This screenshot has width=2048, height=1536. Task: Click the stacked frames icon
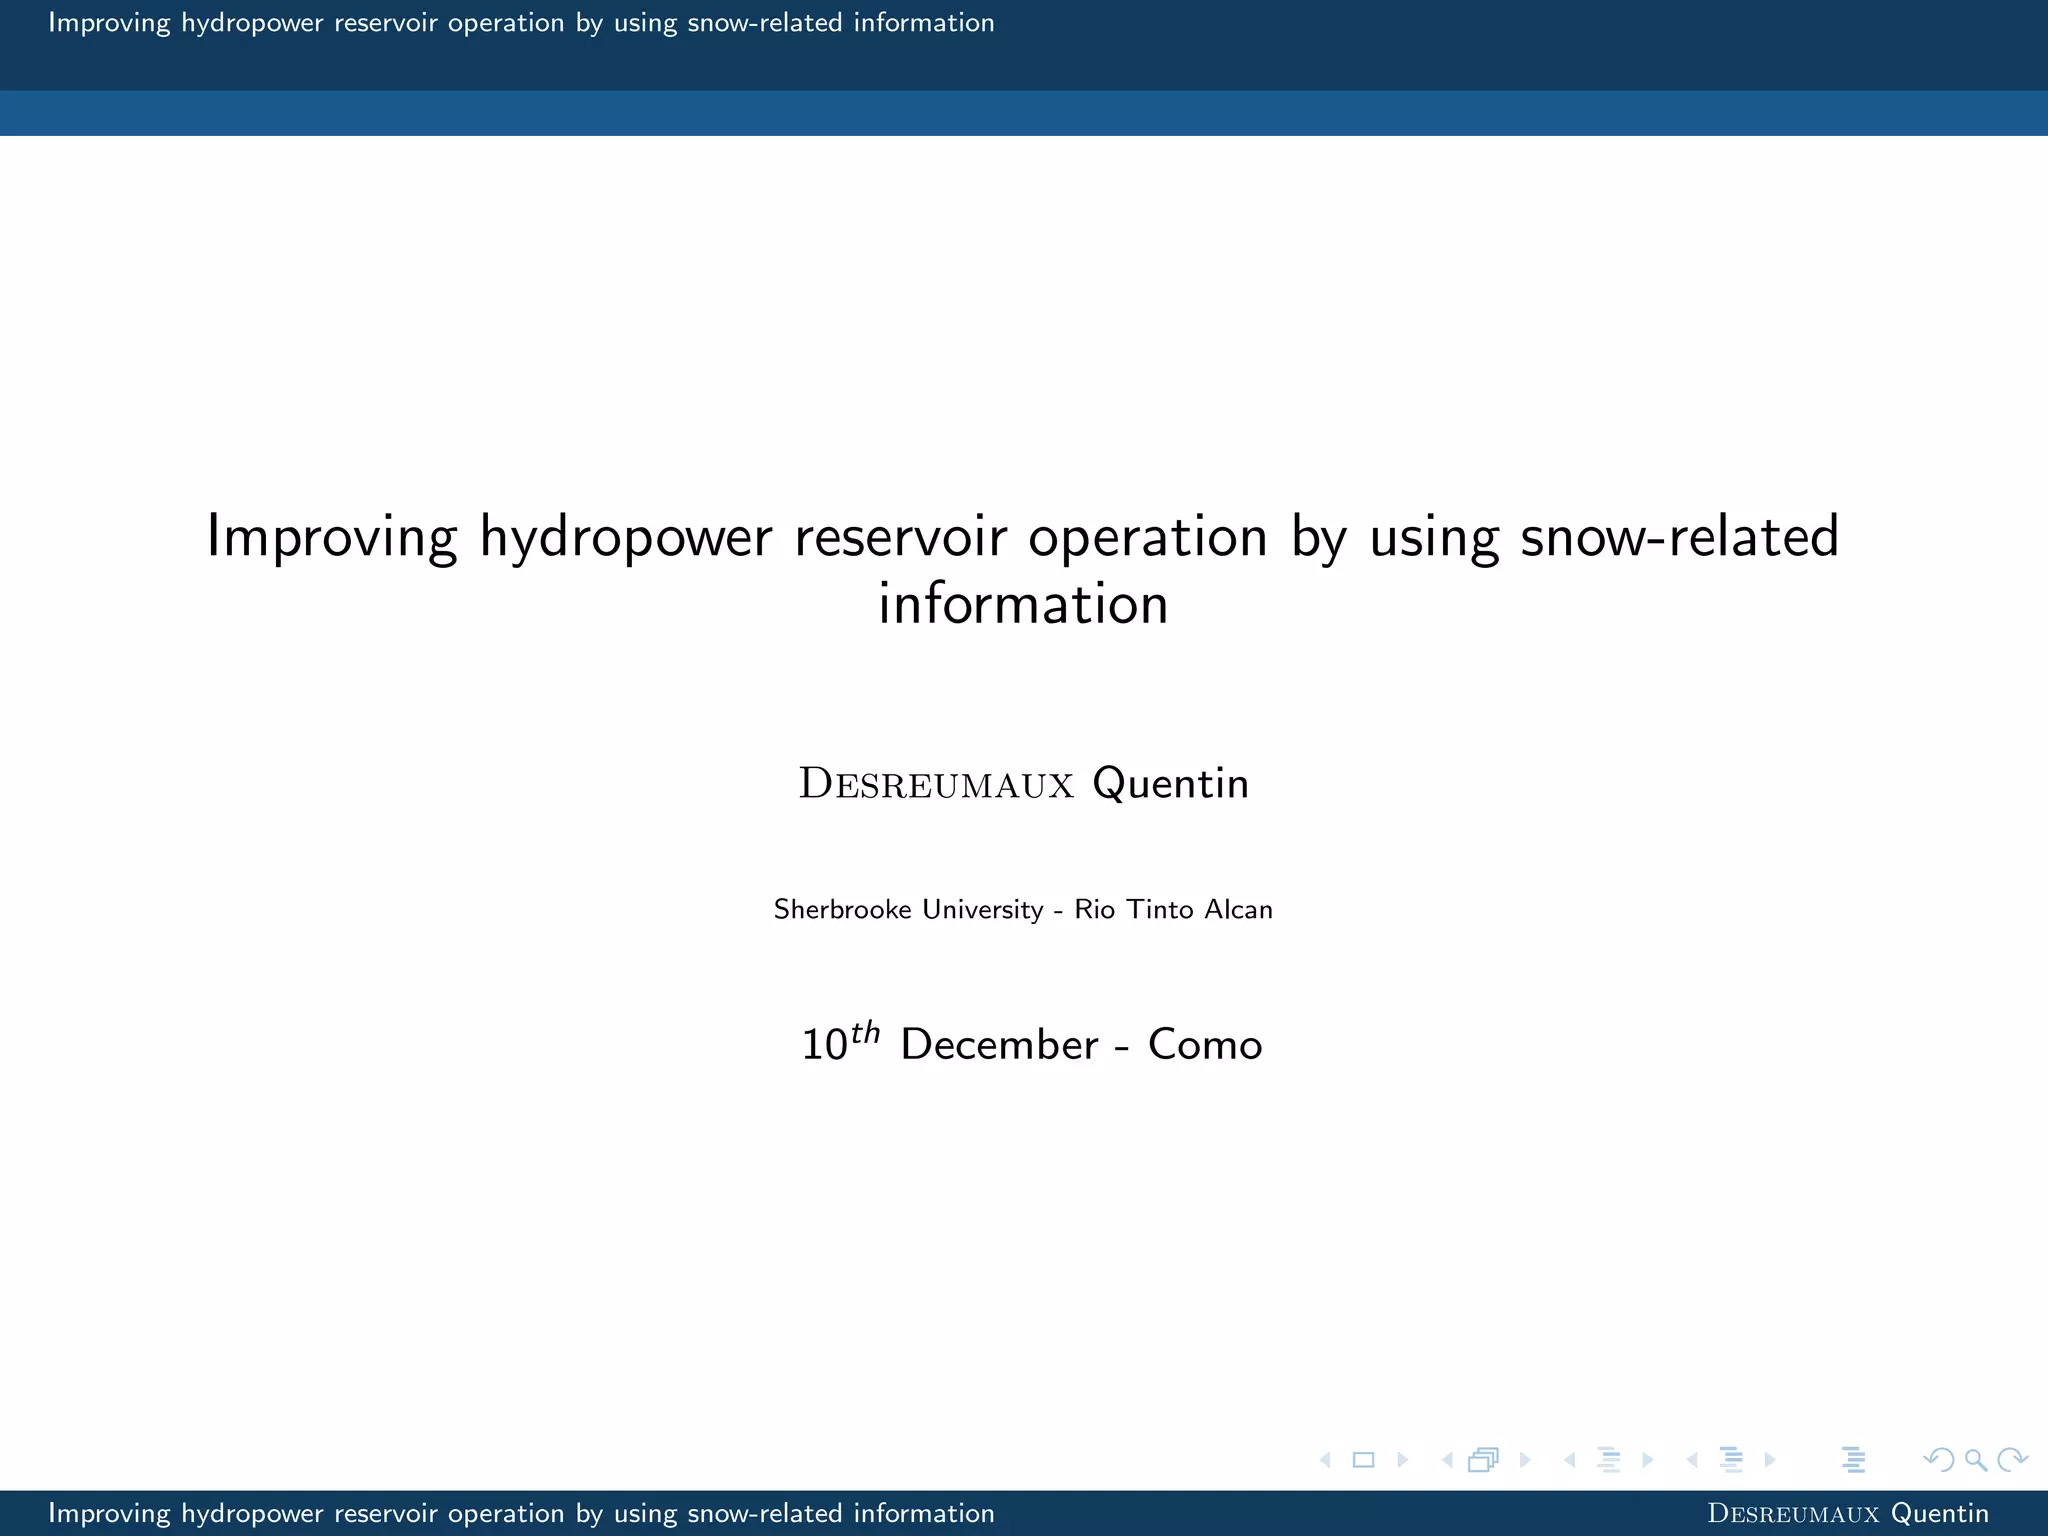coord(1483,1460)
